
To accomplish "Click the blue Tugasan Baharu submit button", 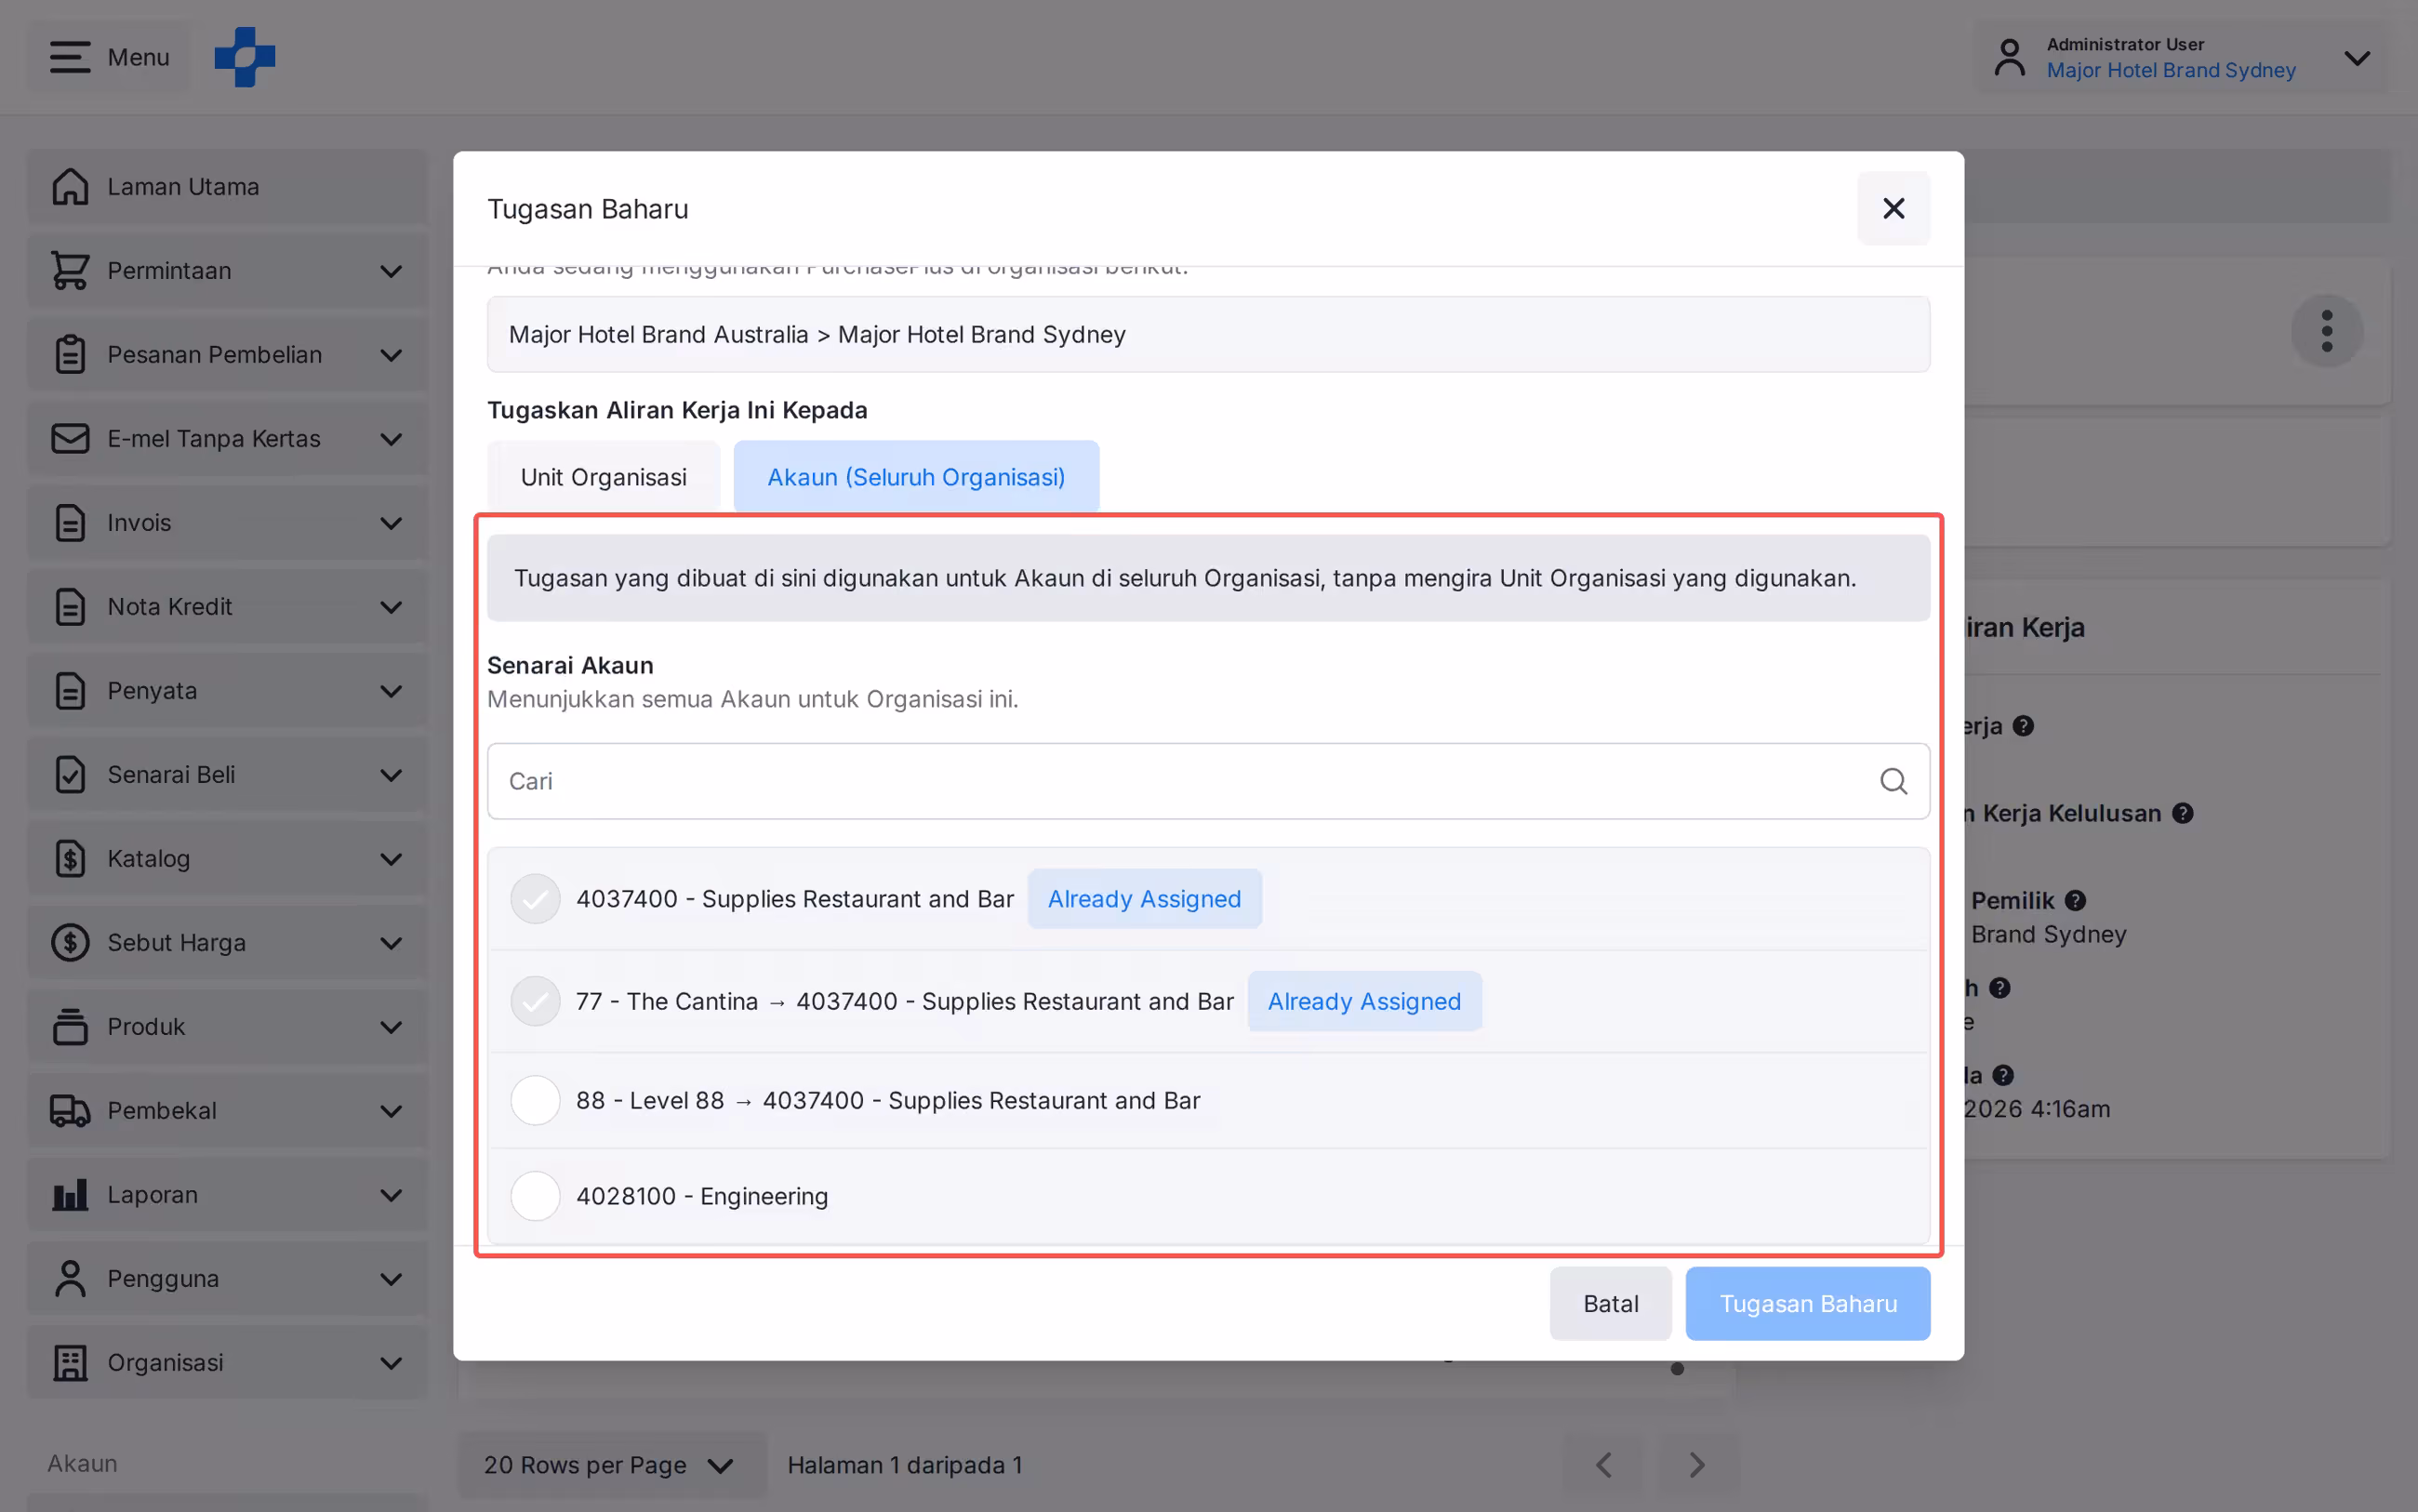I will [x=1808, y=1304].
